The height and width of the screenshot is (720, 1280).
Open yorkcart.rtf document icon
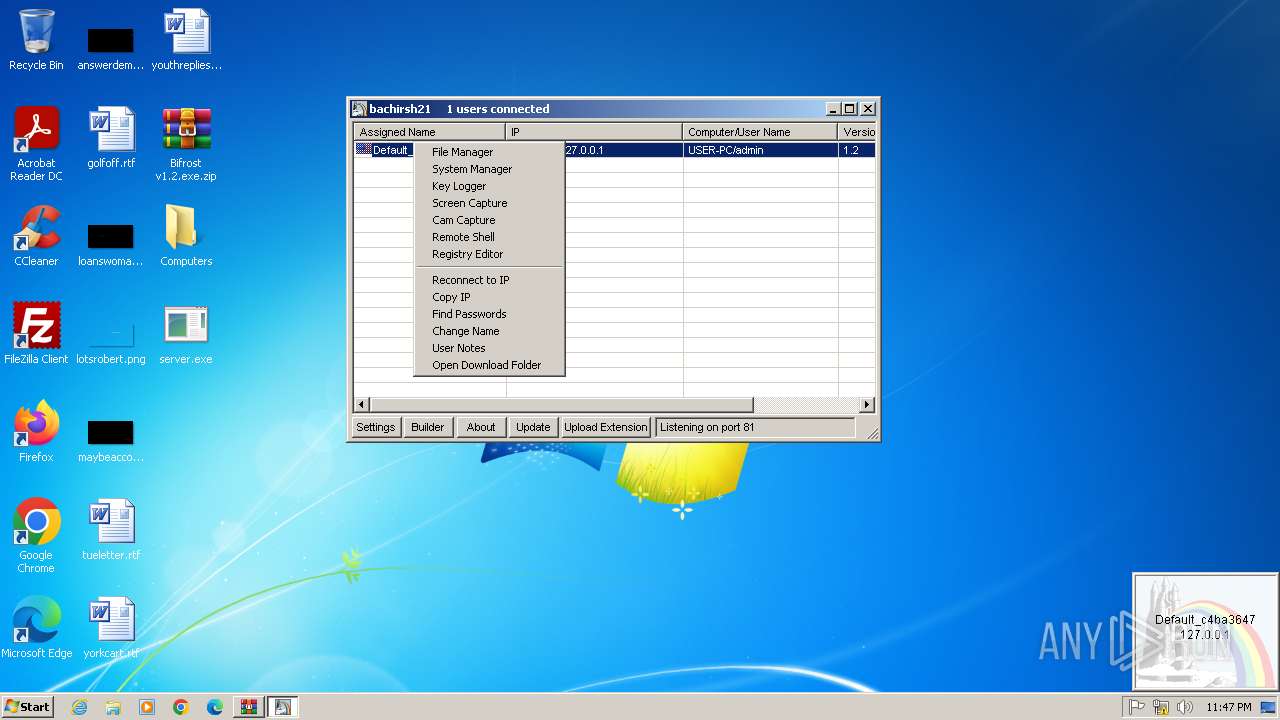pyautogui.click(x=111, y=628)
